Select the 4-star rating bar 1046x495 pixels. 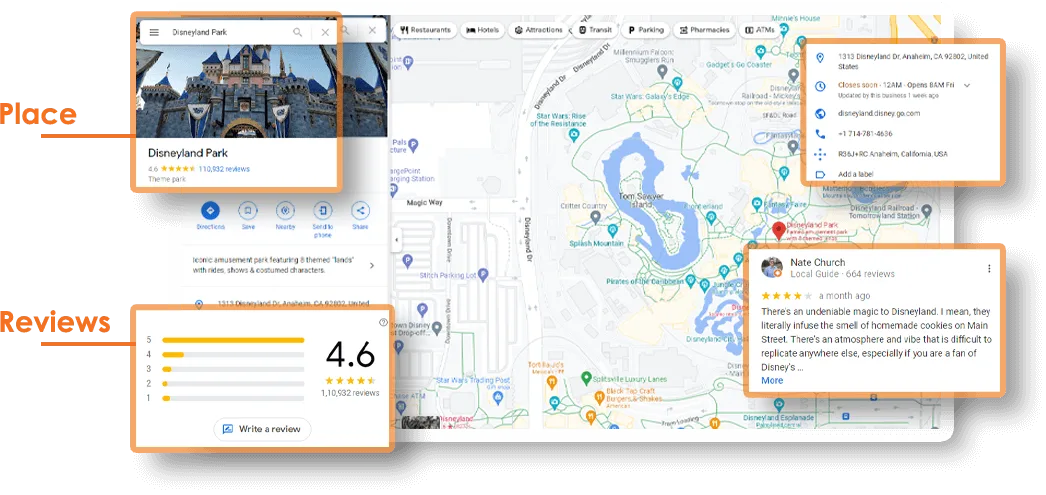(x=233, y=355)
